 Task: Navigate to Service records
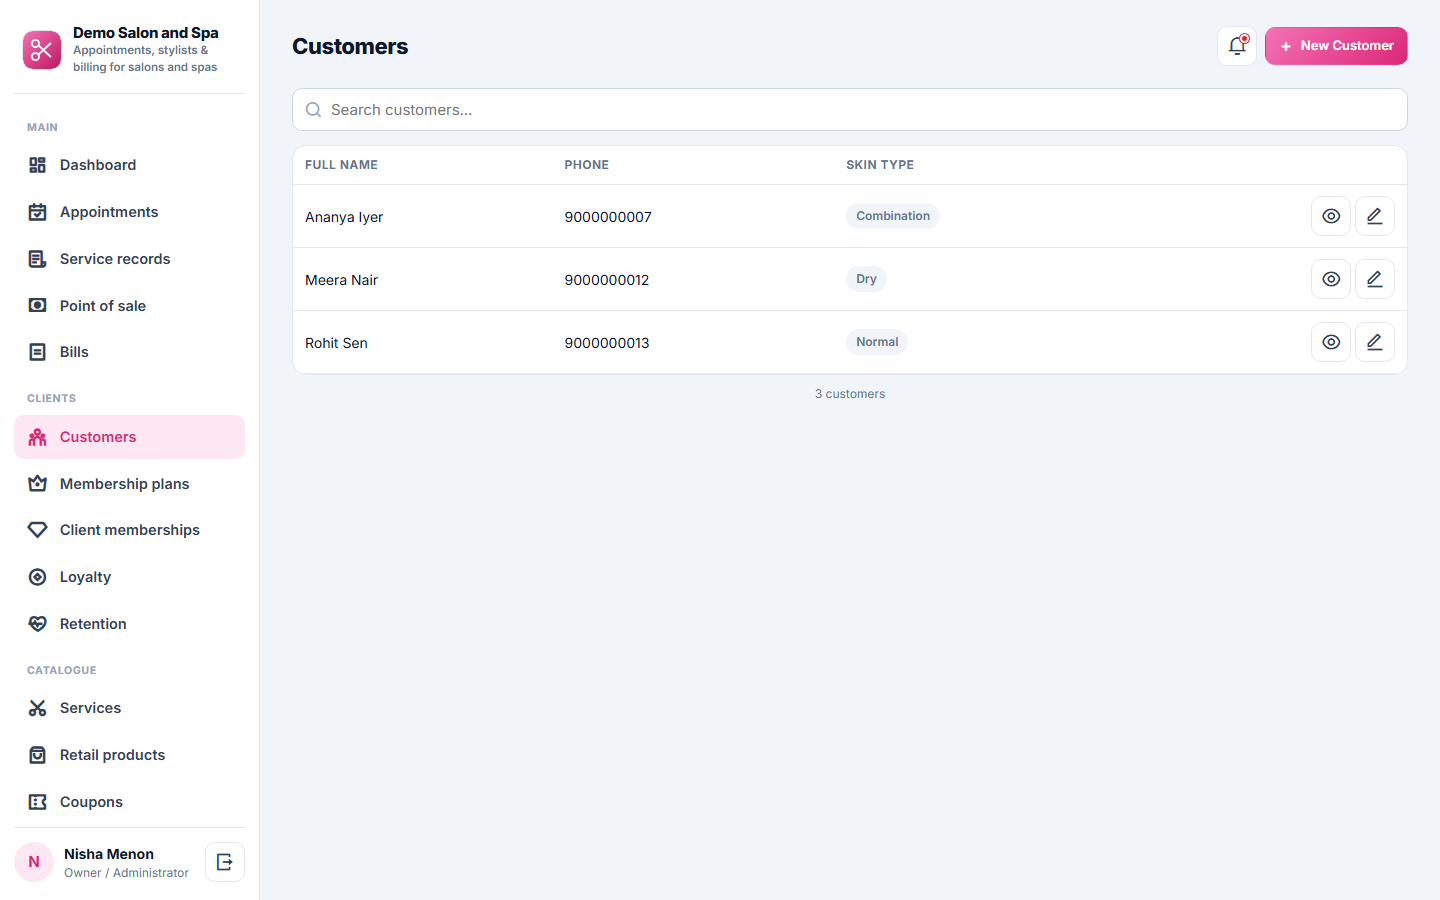coord(129,259)
